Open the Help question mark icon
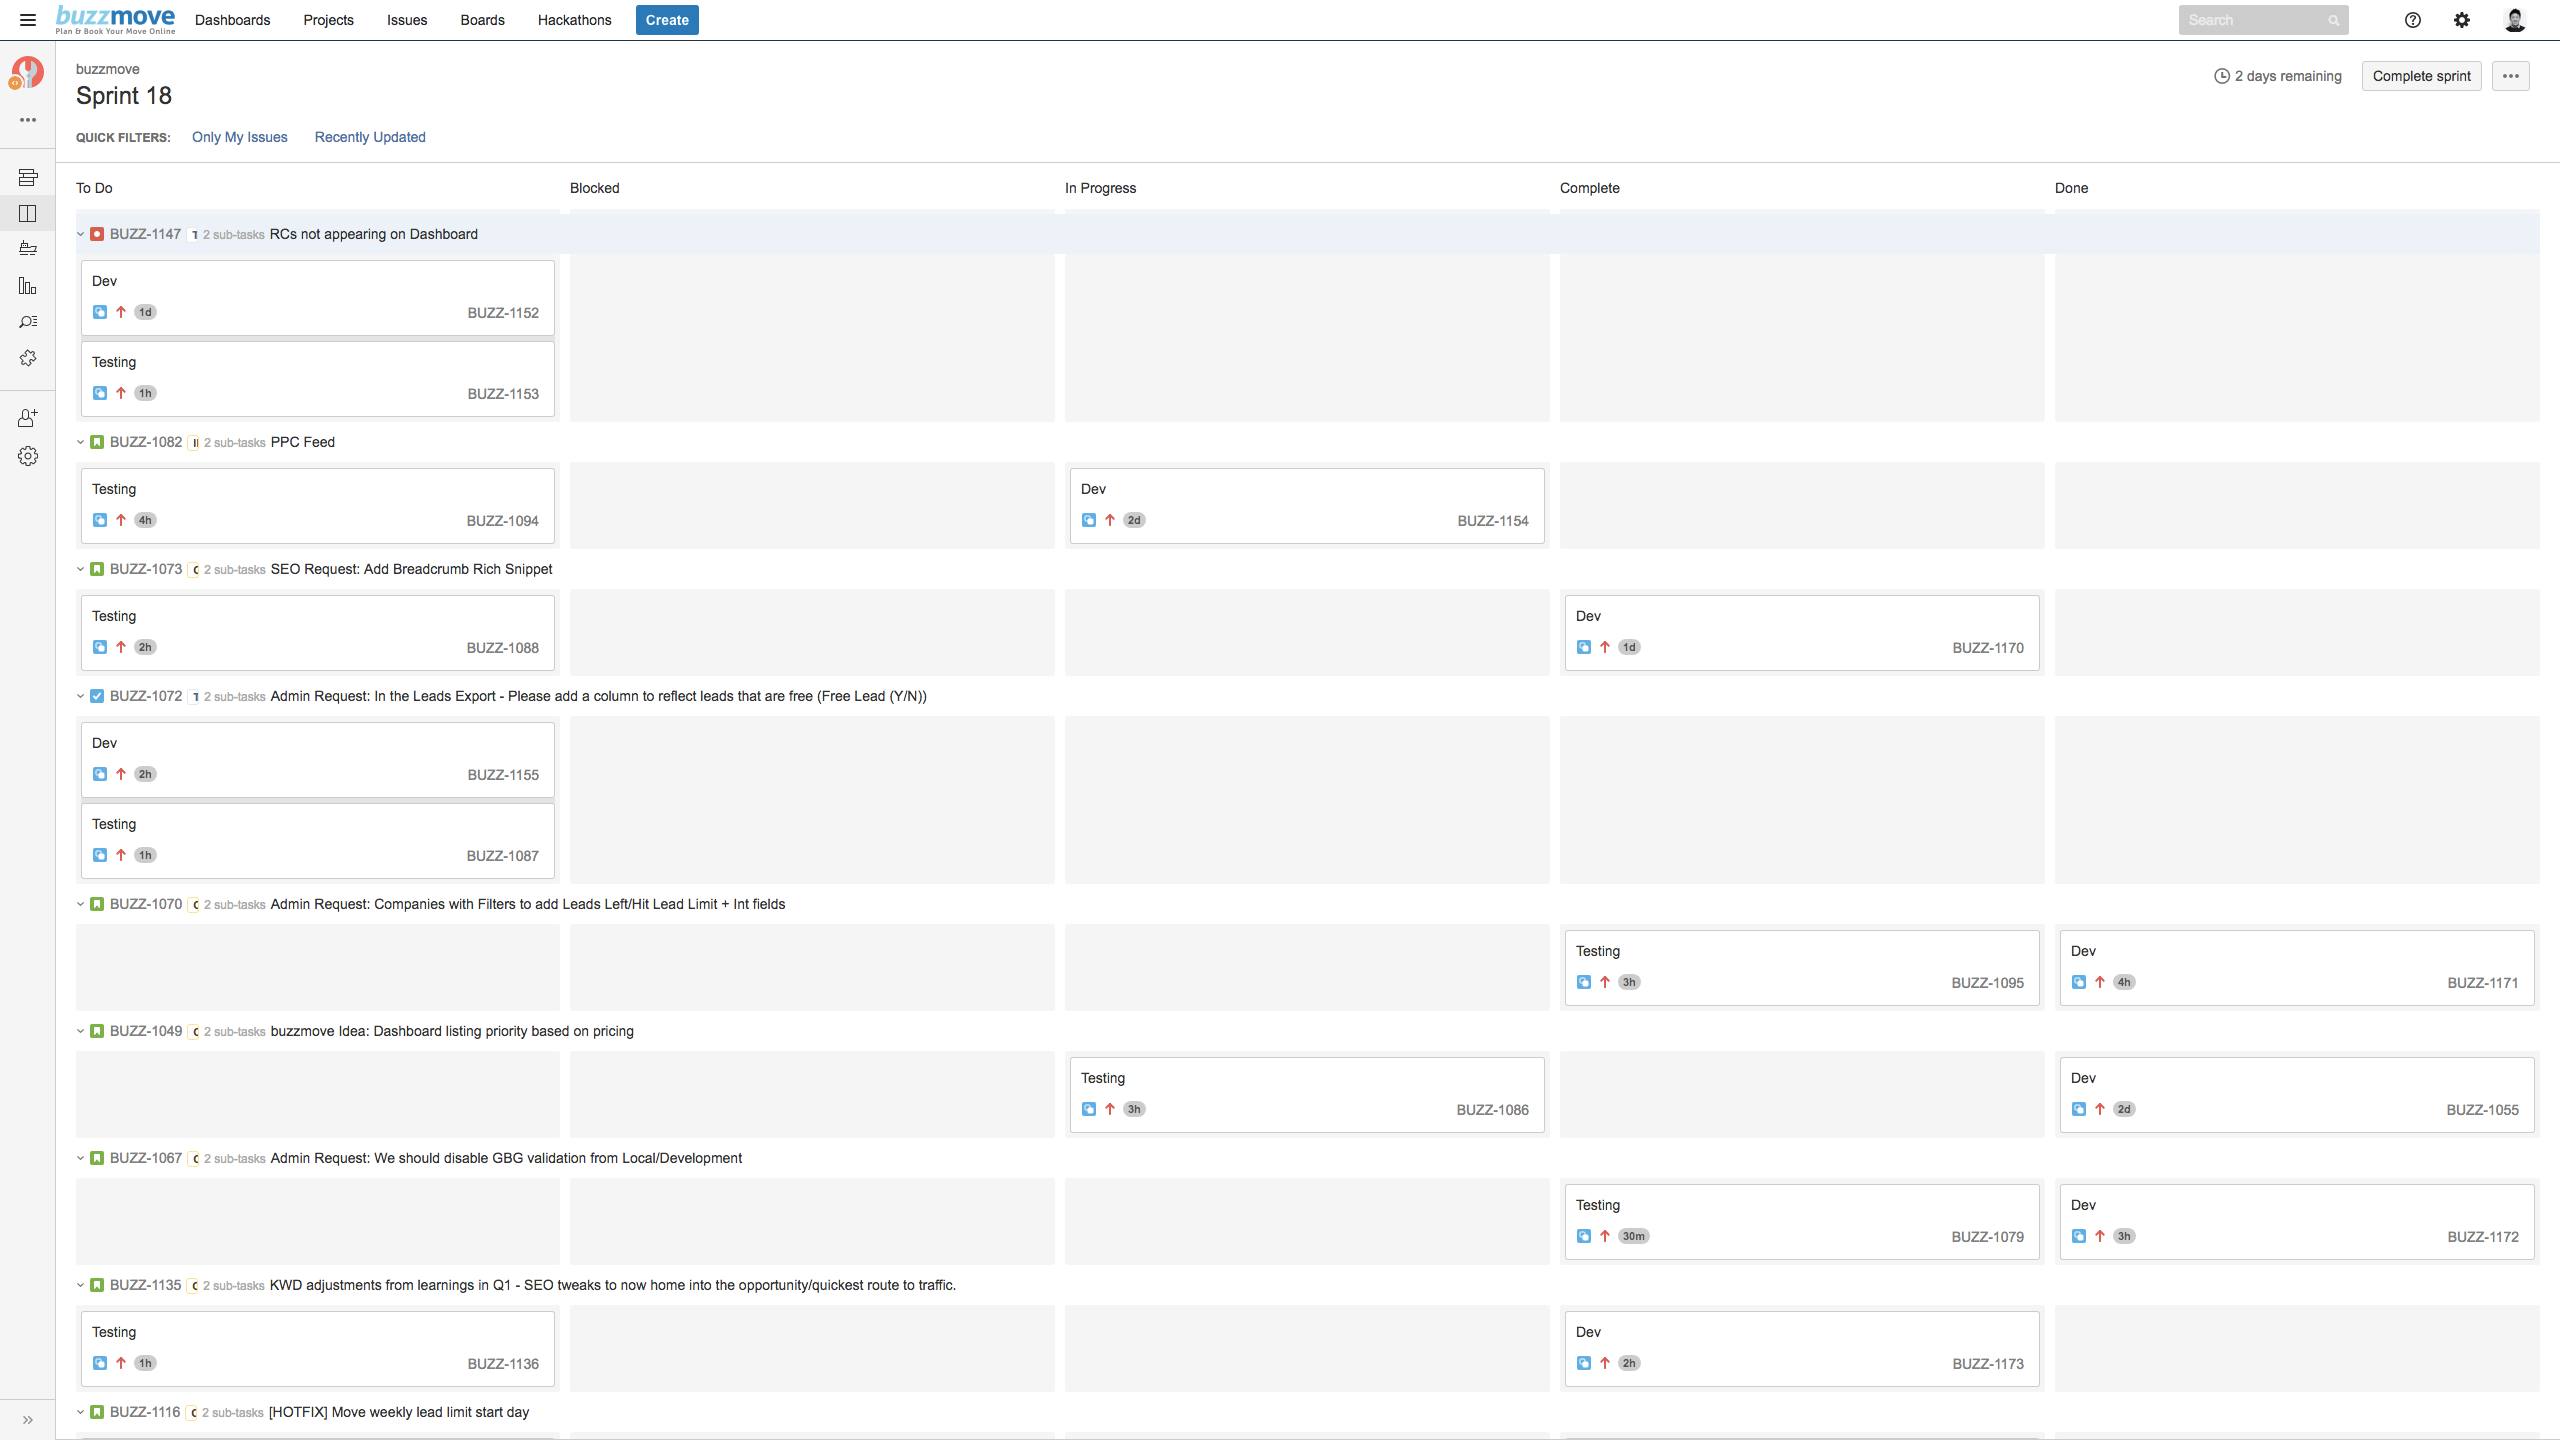This screenshot has width=2560, height=1440. 2413,20
